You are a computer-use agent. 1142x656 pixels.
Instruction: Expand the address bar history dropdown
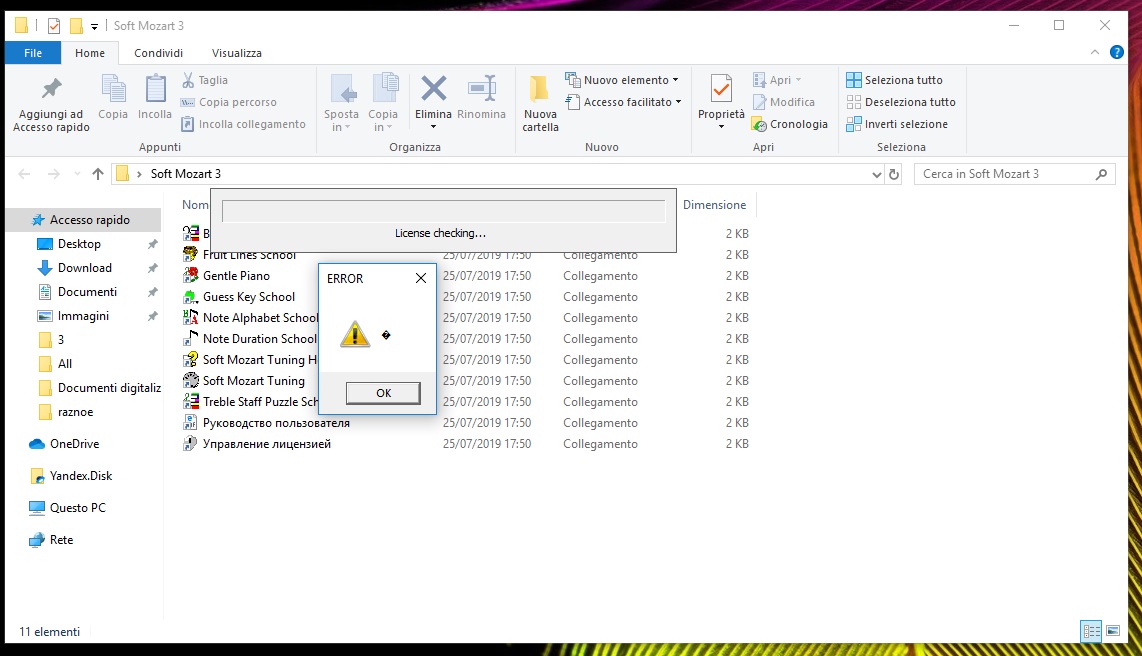click(876, 175)
